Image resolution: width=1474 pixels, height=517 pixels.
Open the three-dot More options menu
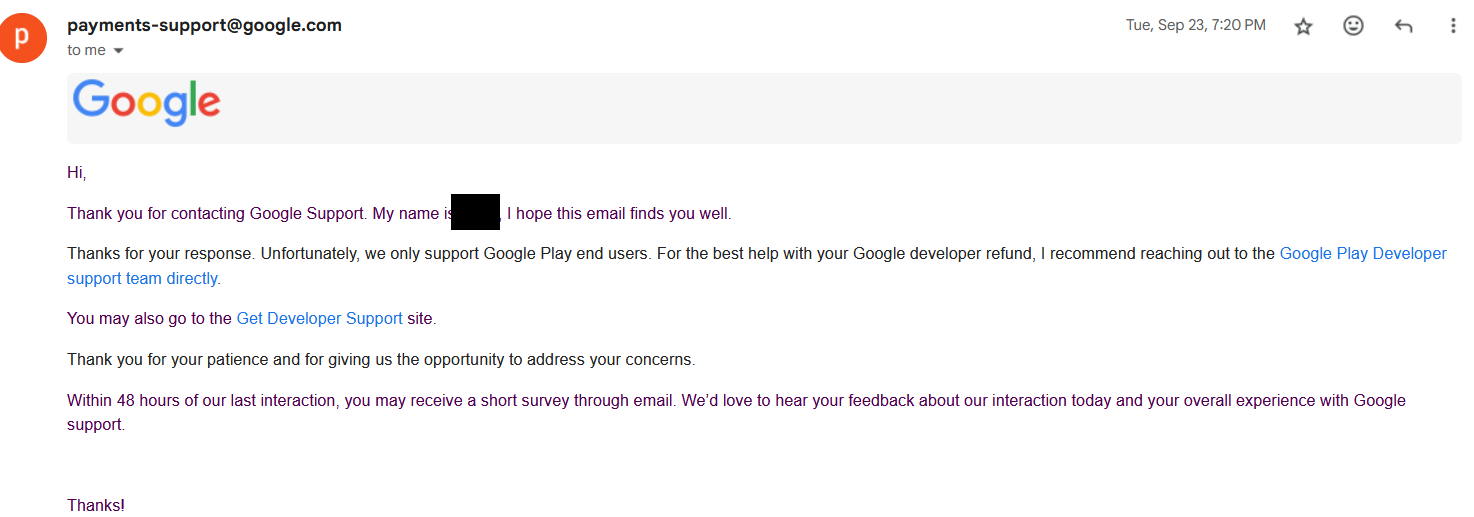[1453, 26]
